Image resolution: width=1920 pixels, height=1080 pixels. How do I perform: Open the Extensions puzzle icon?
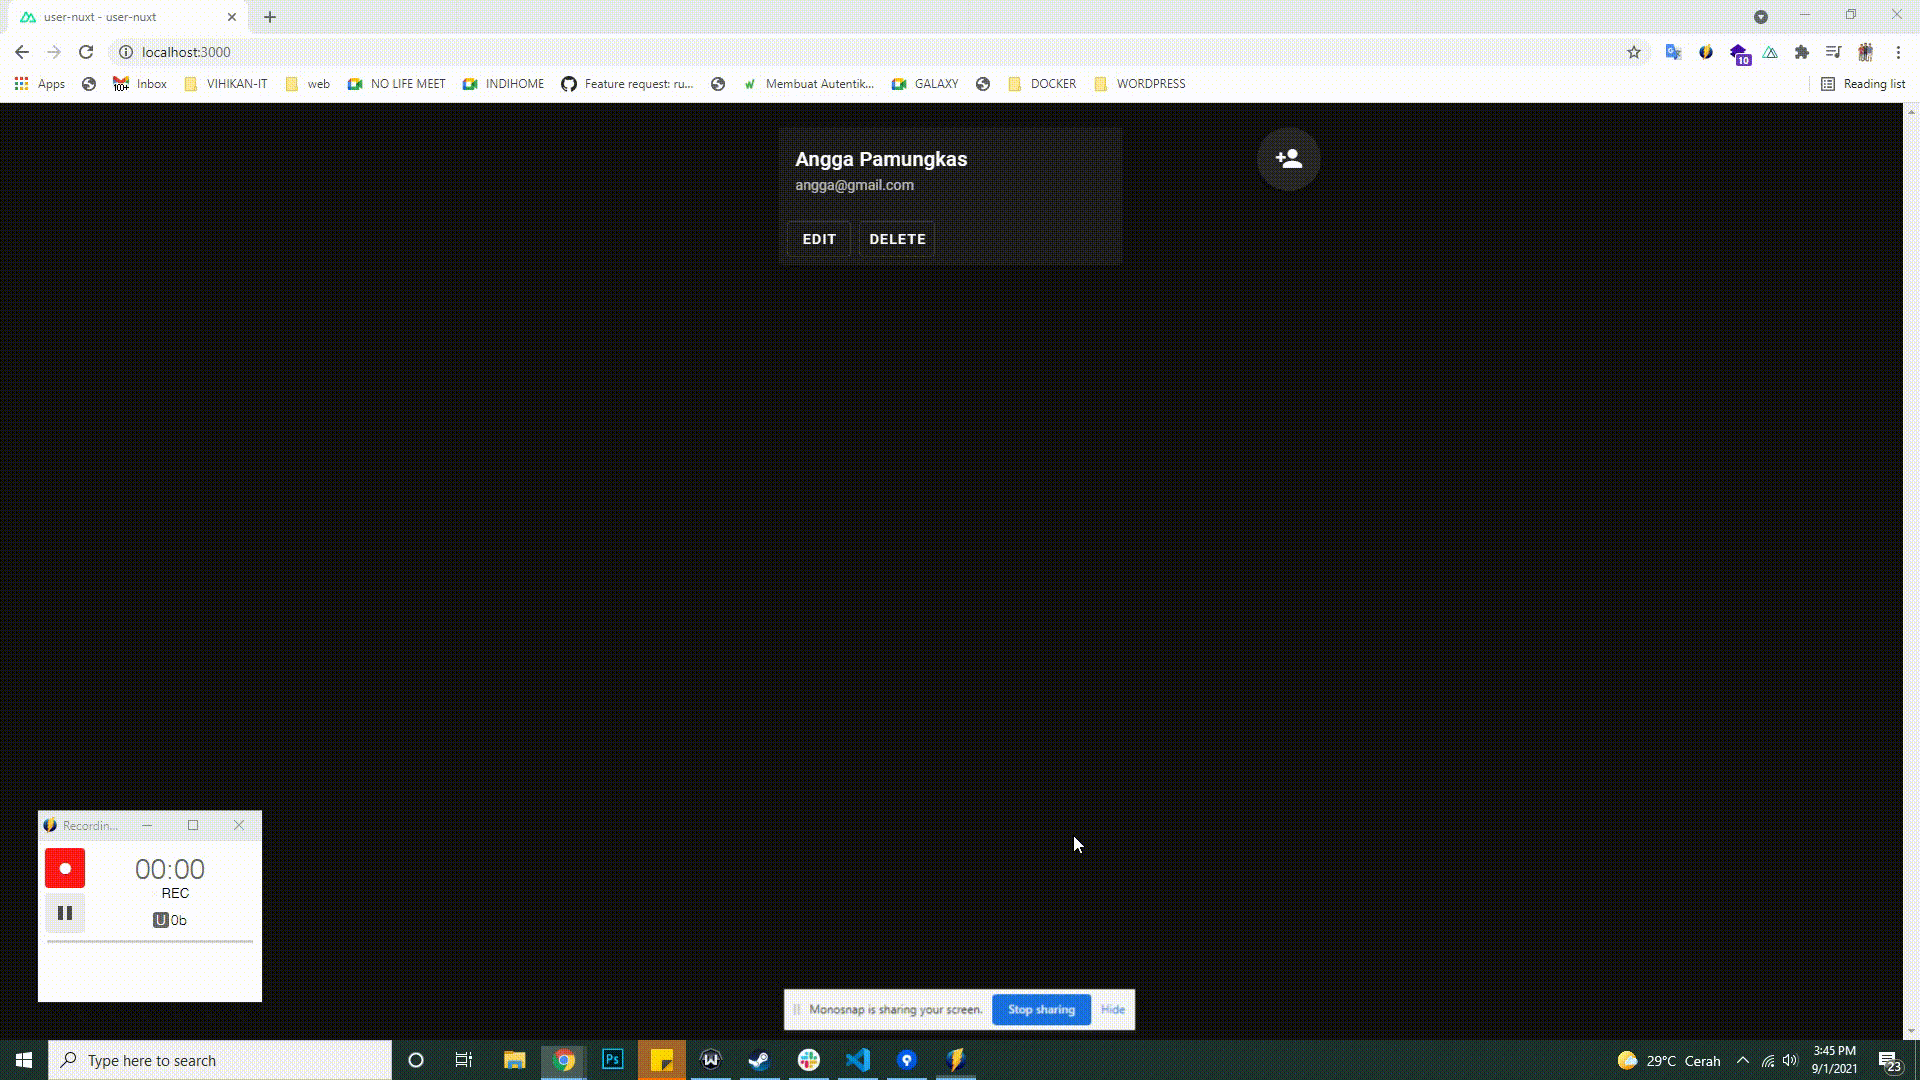click(x=1803, y=52)
